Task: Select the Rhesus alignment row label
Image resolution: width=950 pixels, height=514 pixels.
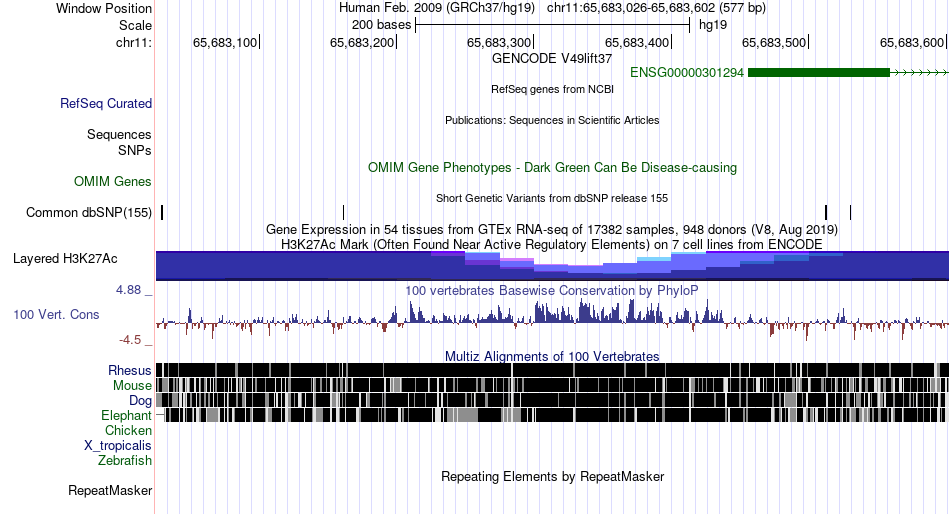Action: (x=130, y=370)
